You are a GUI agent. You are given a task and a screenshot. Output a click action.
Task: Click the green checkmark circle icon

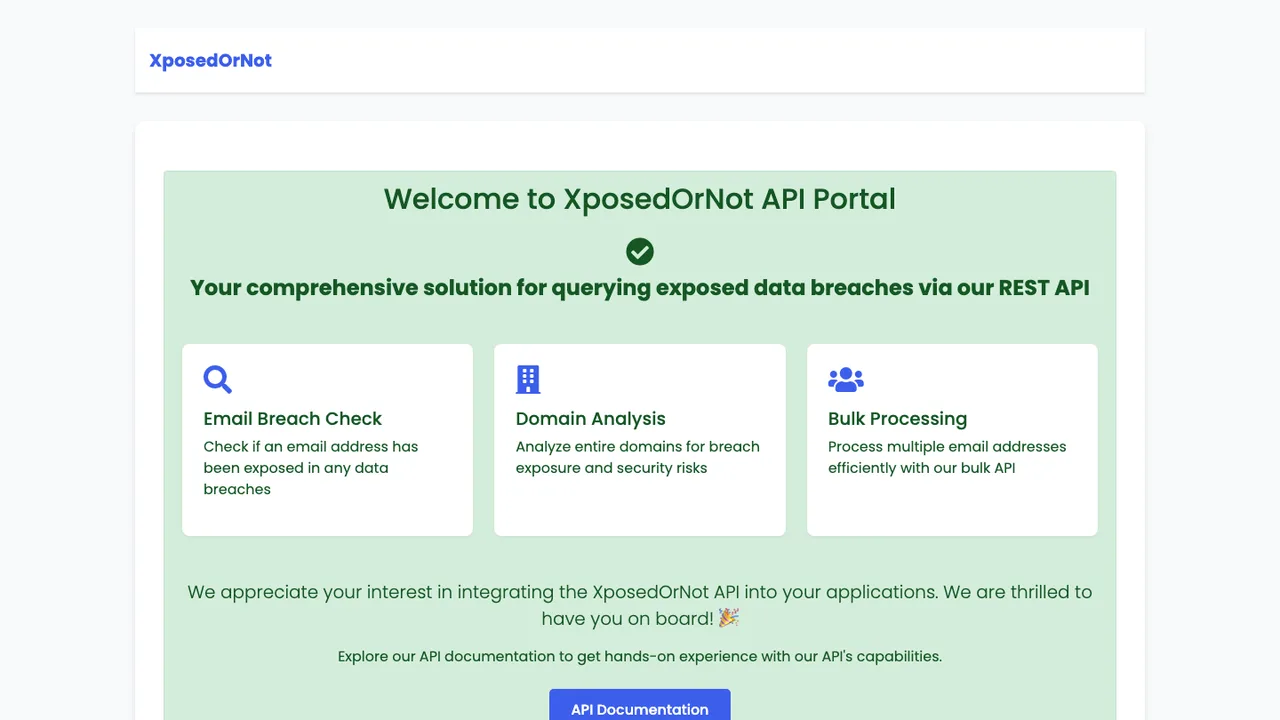click(640, 251)
